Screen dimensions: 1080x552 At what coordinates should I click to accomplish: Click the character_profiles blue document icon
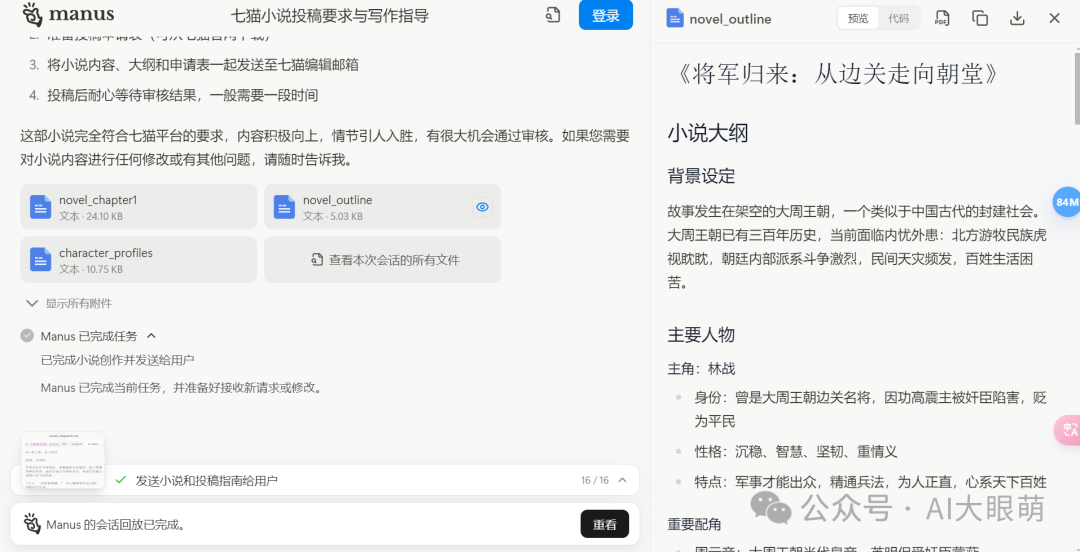(x=41, y=260)
